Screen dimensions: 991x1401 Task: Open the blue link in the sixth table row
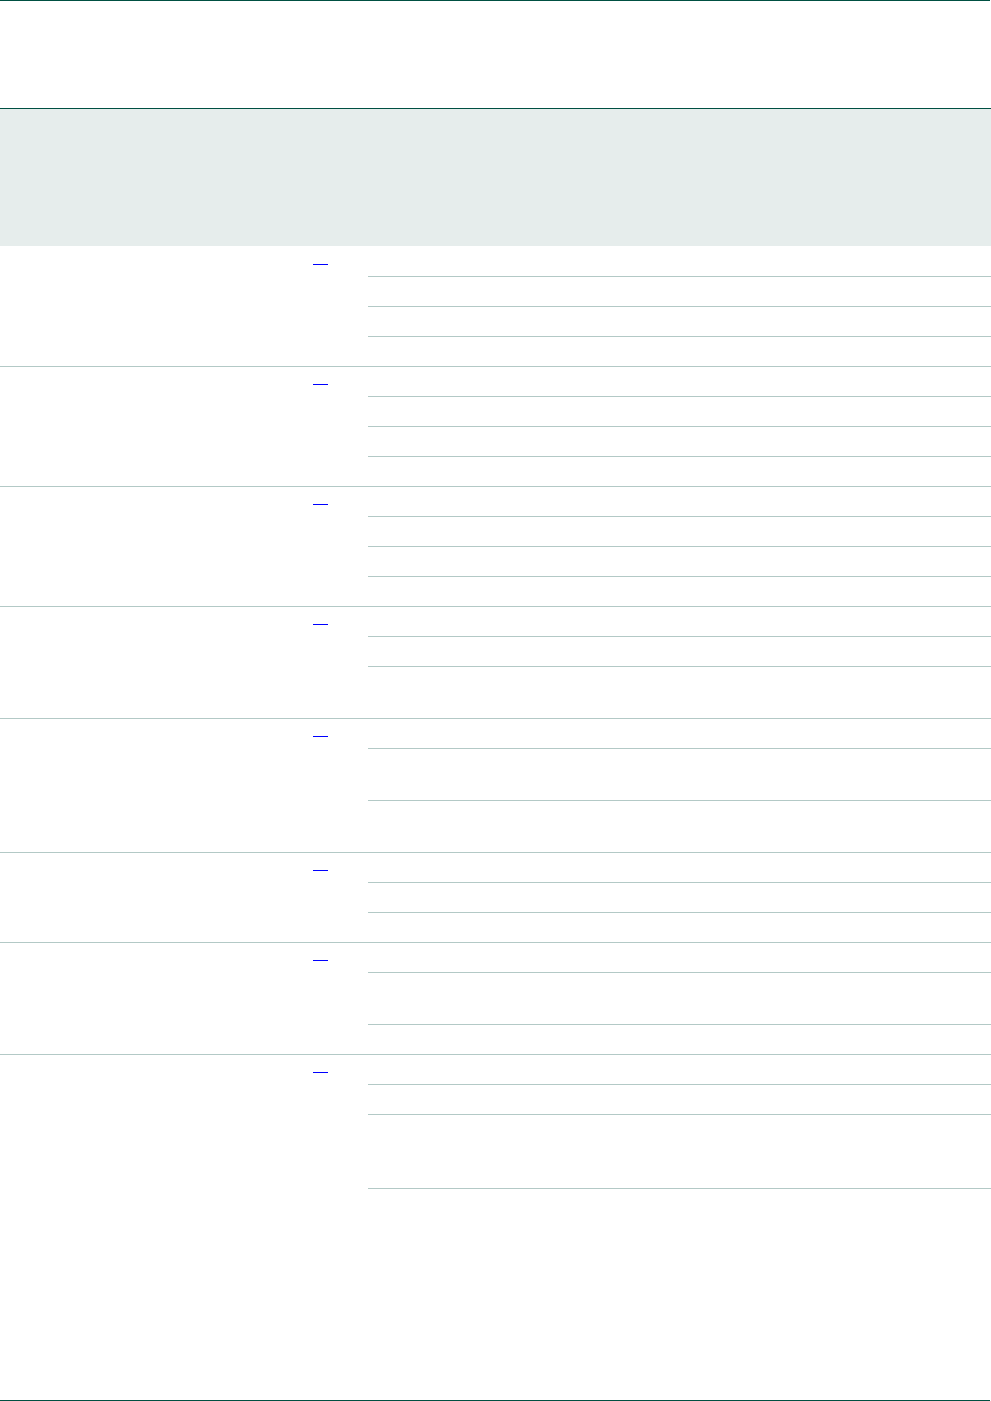coord(320,870)
